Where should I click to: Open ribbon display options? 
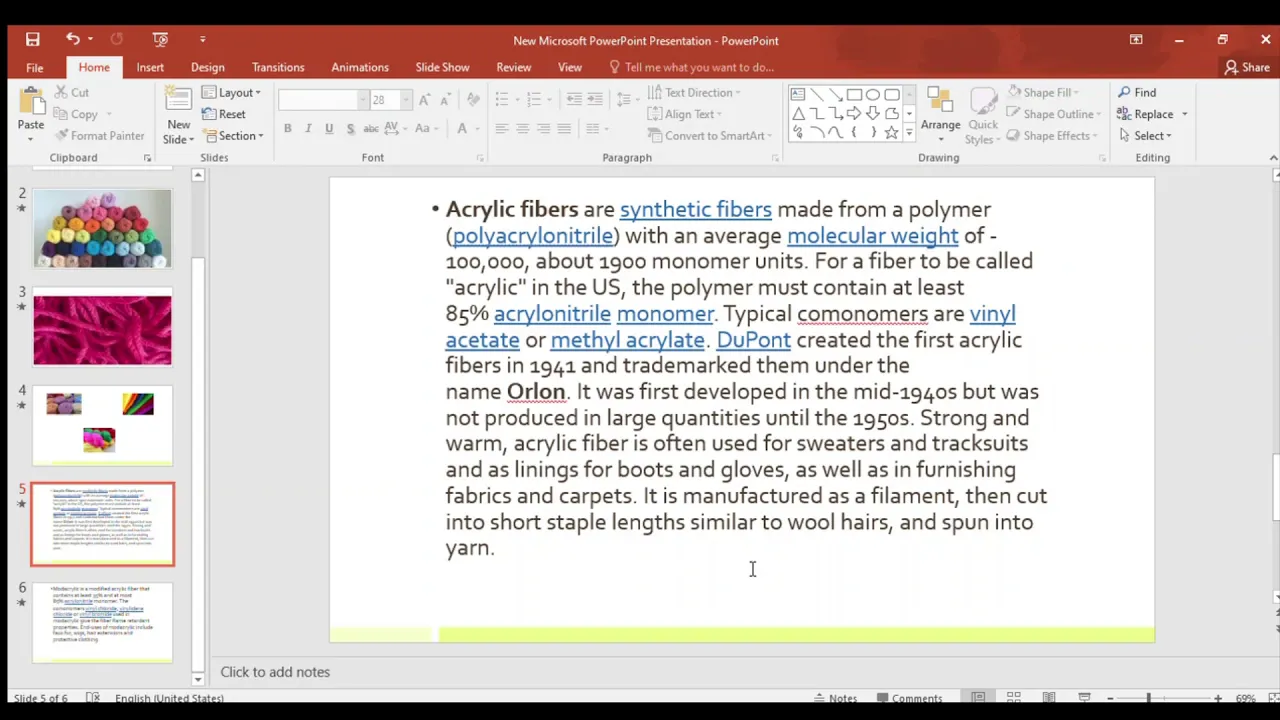pyautogui.click(x=1136, y=40)
